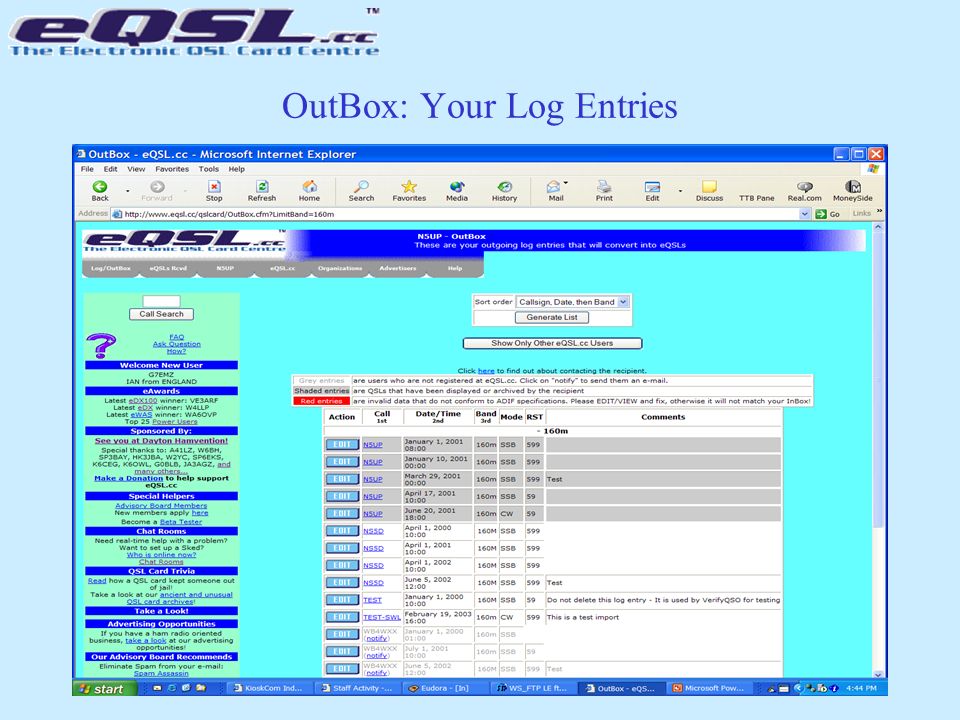Select the Log/OutBox site tab
The width and height of the screenshot is (960, 720).
coord(111,268)
